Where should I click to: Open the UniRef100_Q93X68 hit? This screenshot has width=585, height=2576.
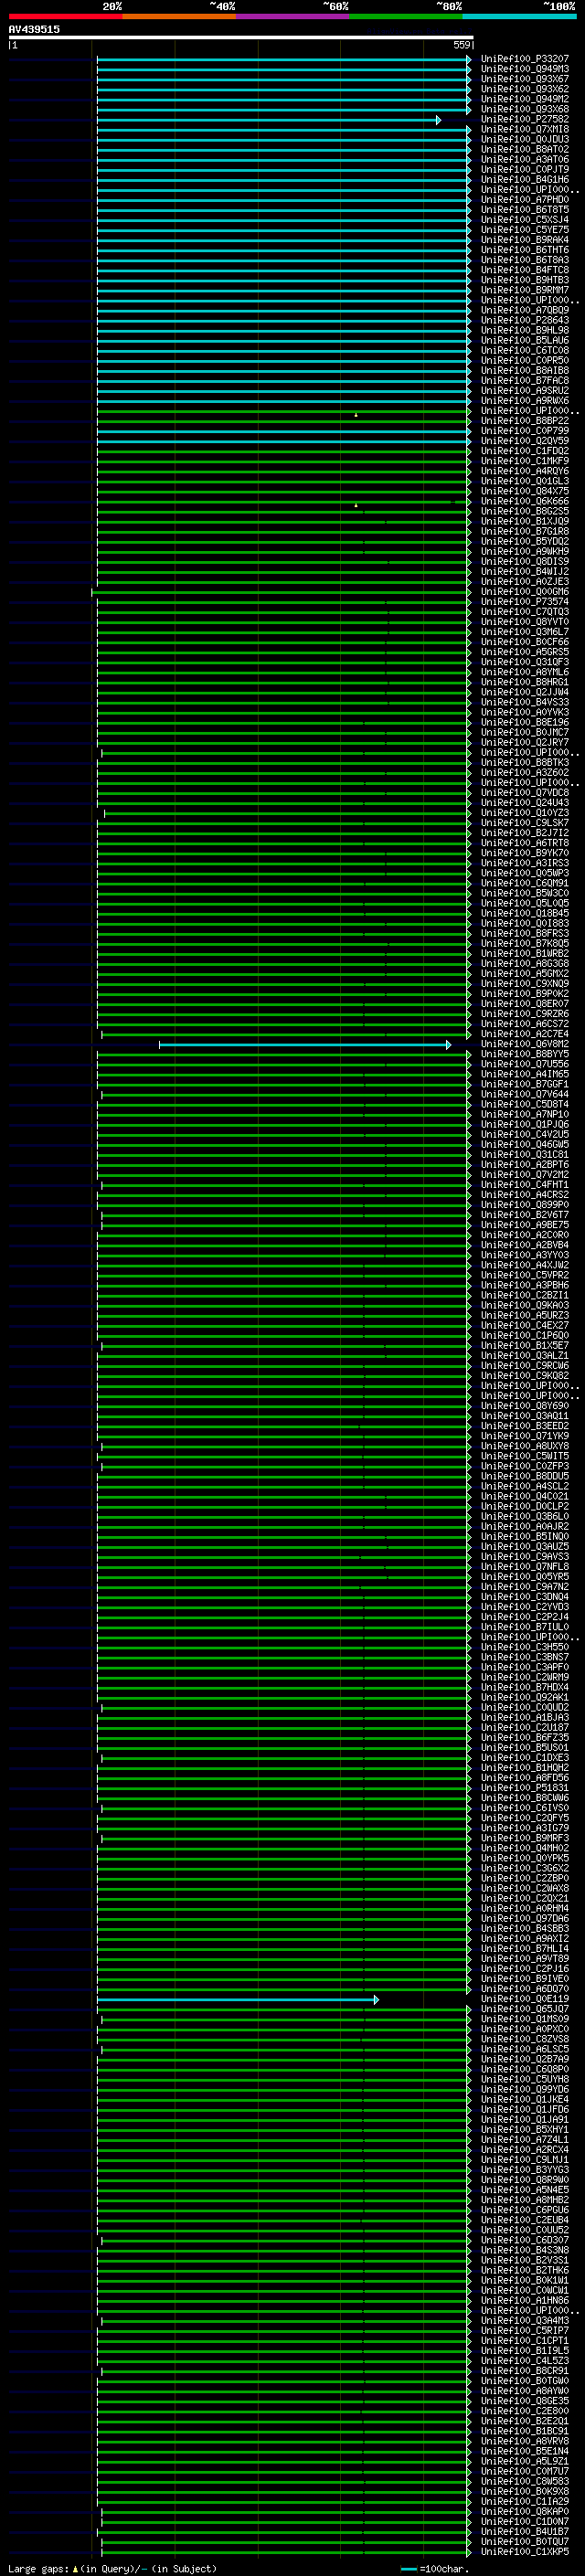524,109
